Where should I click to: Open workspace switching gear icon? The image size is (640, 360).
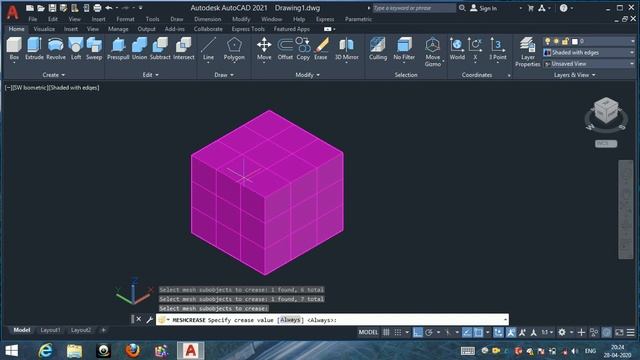(562, 332)
